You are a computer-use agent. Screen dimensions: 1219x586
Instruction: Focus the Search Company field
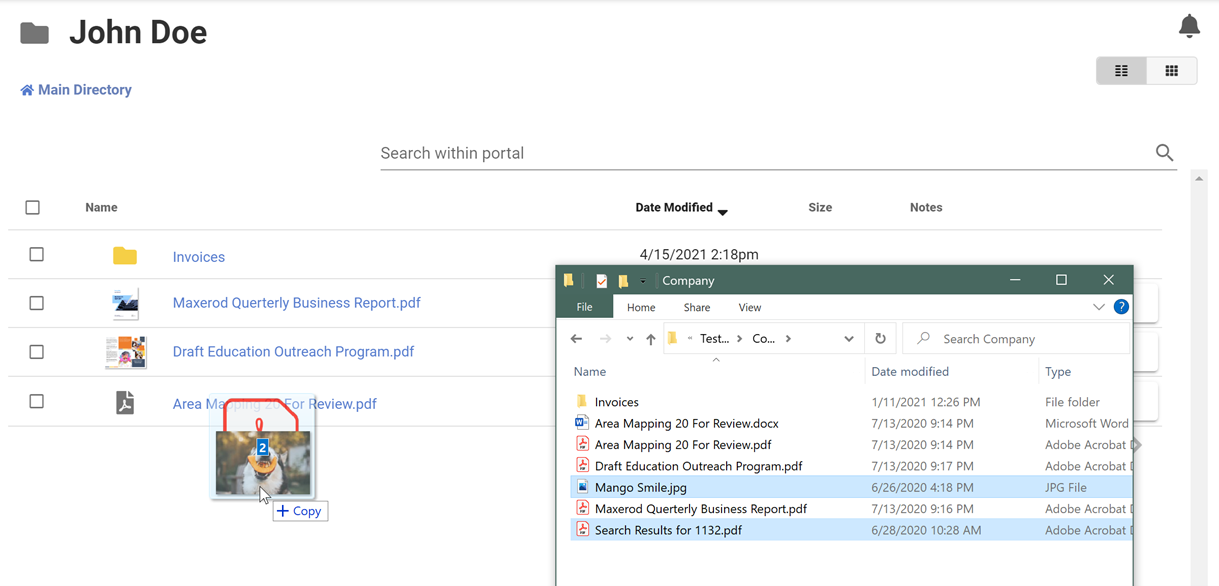point(1017,339)
